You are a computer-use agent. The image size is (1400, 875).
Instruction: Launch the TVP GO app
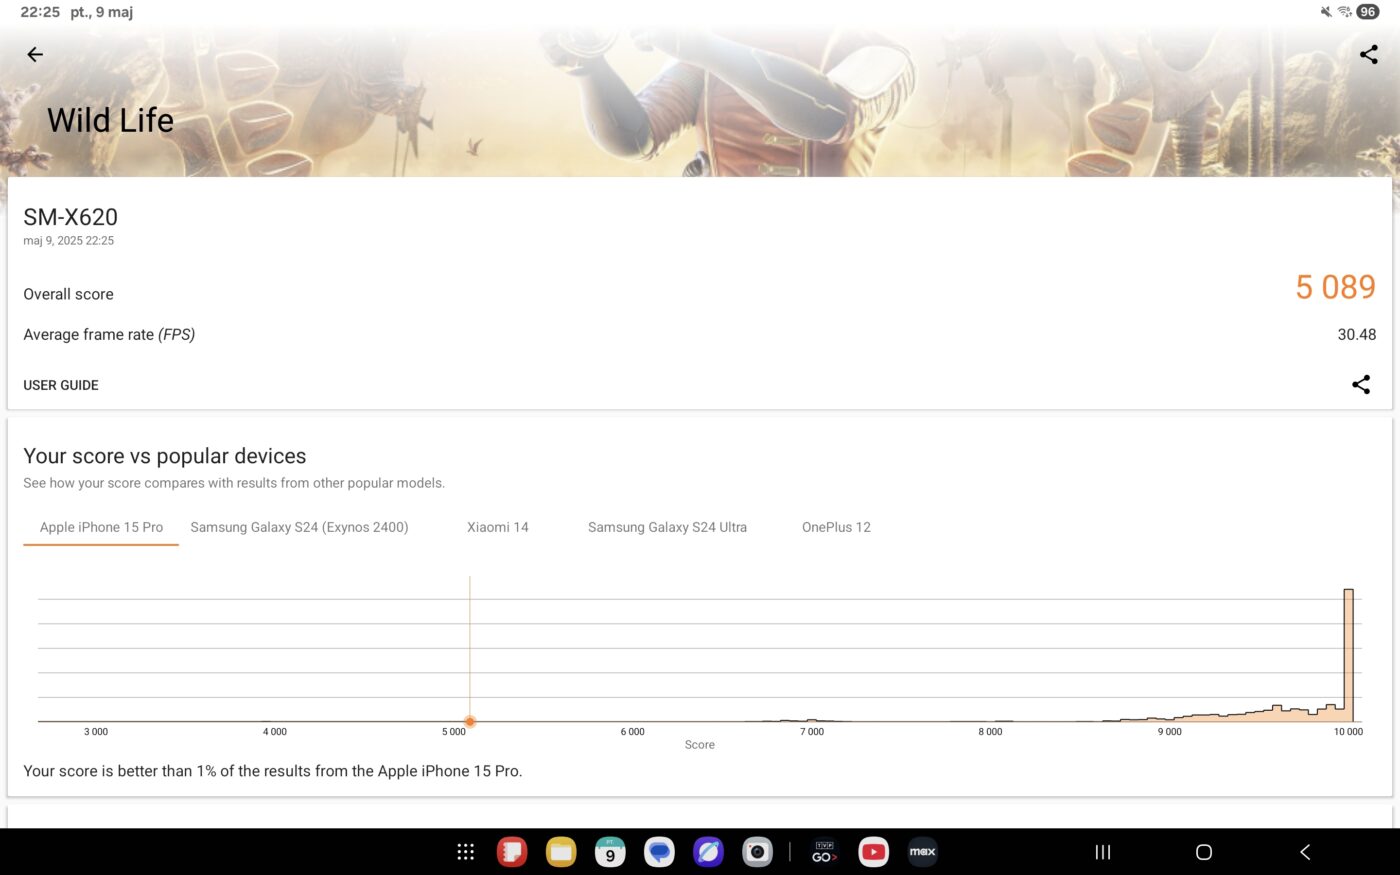[x=824, y=852]
